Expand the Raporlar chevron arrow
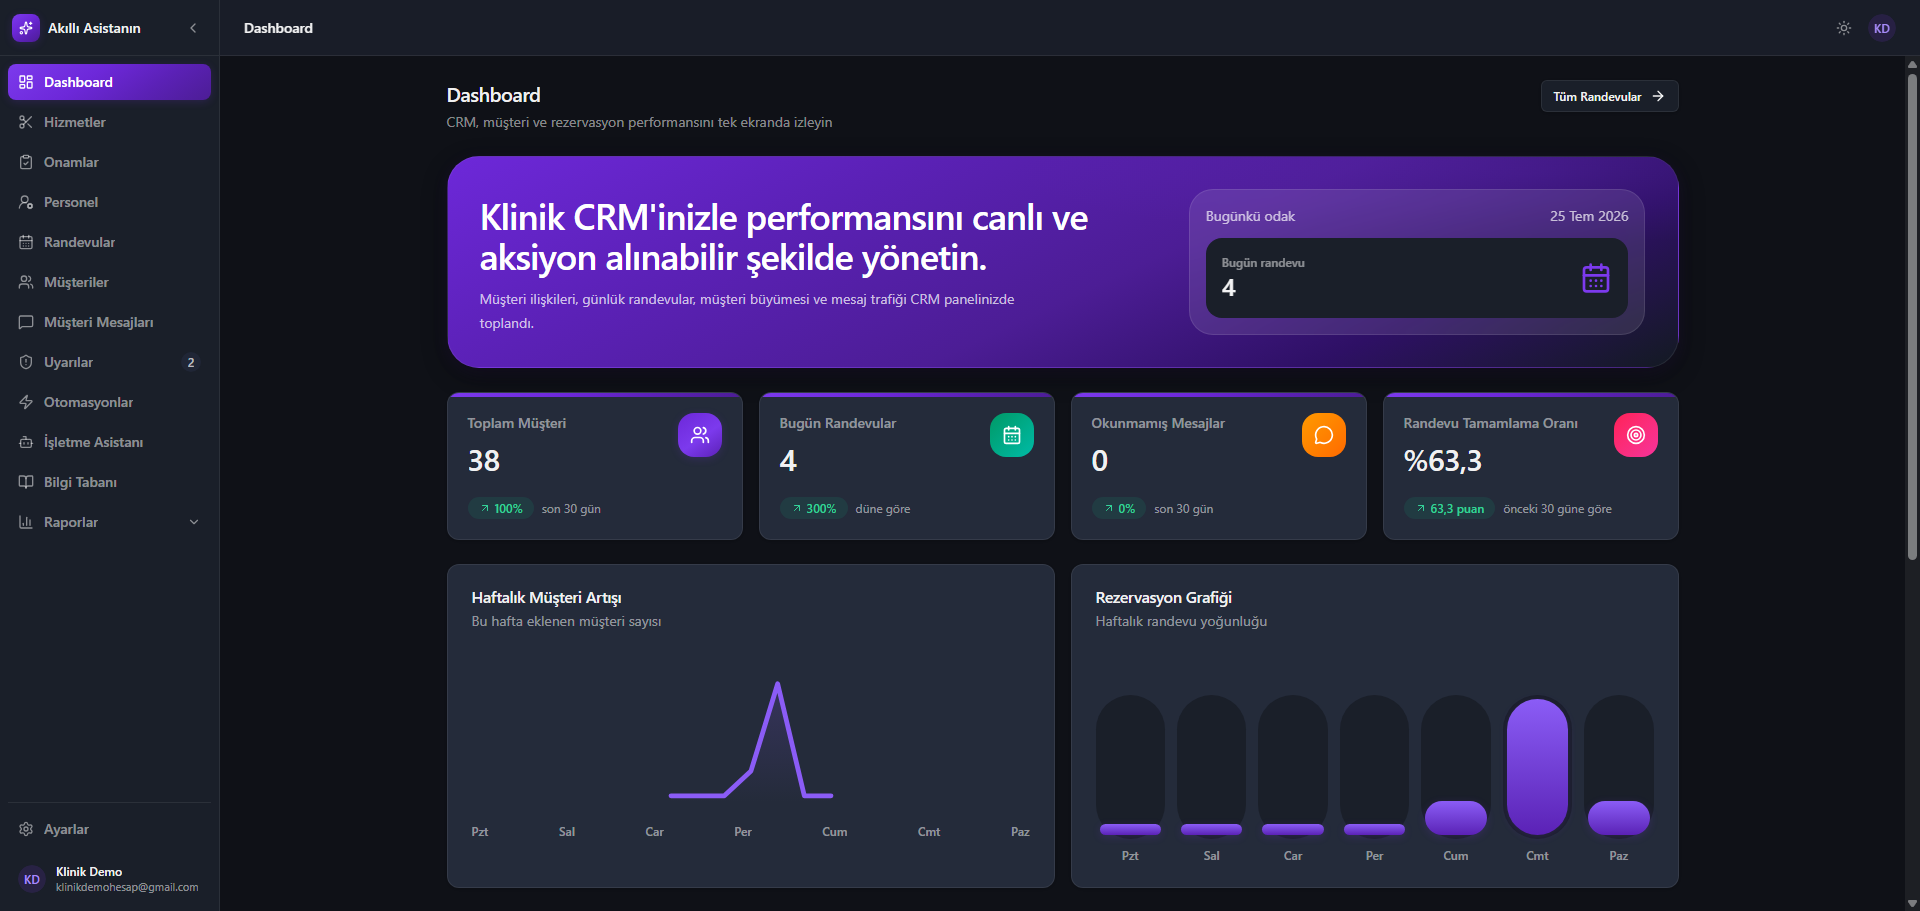 194,522
